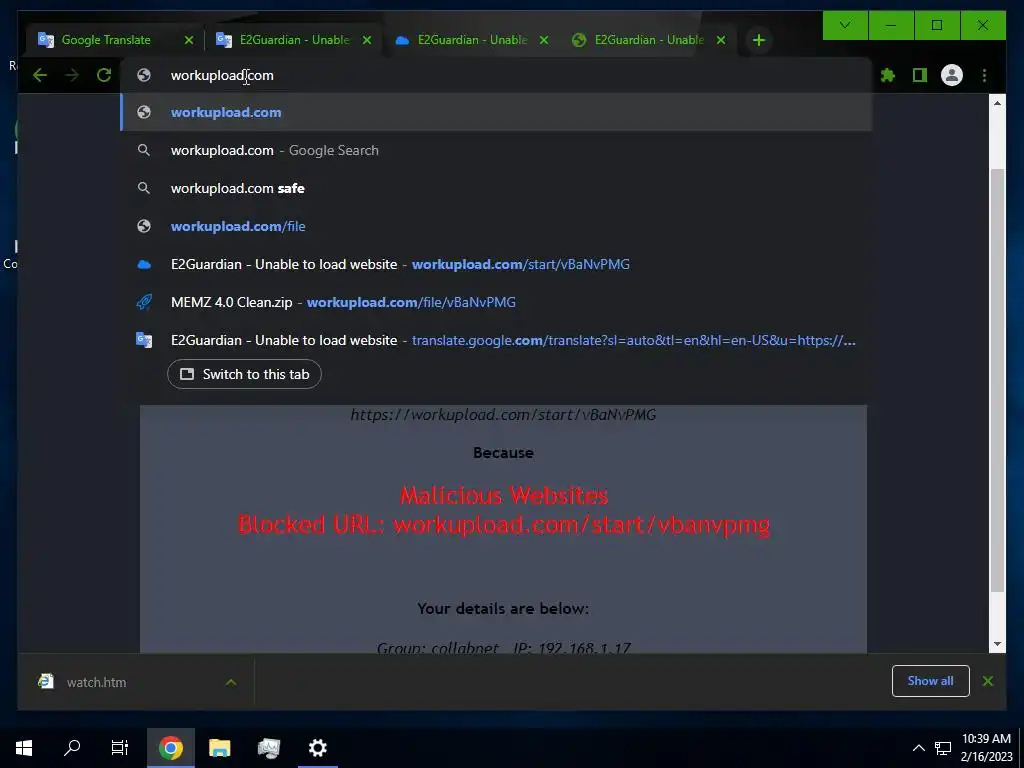
Task: Expand the watch.htm download options chevron
Action: 231,682
